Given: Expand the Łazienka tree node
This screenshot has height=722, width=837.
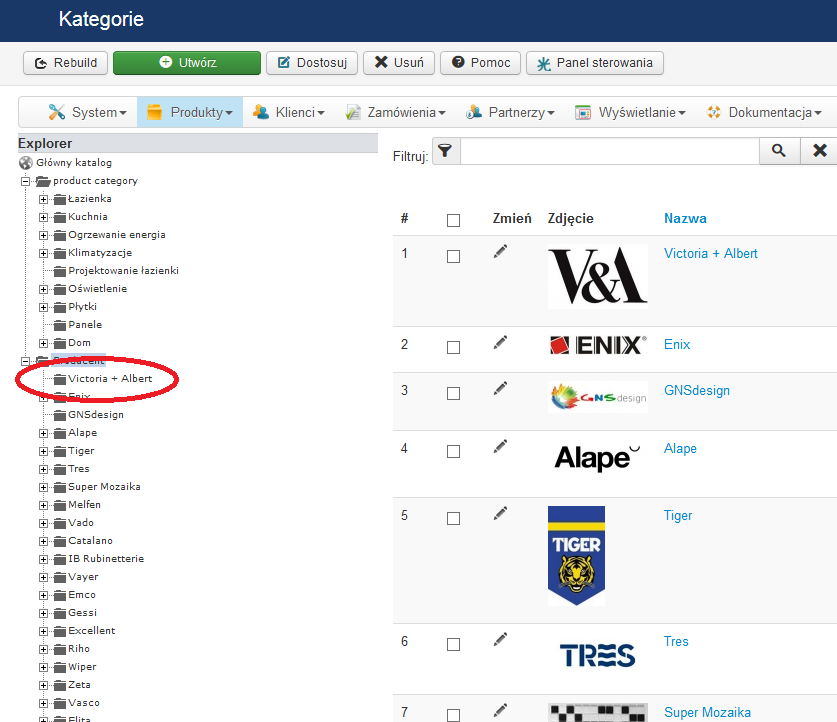Looking at the screenshot, I should click(x=43, y=200).
